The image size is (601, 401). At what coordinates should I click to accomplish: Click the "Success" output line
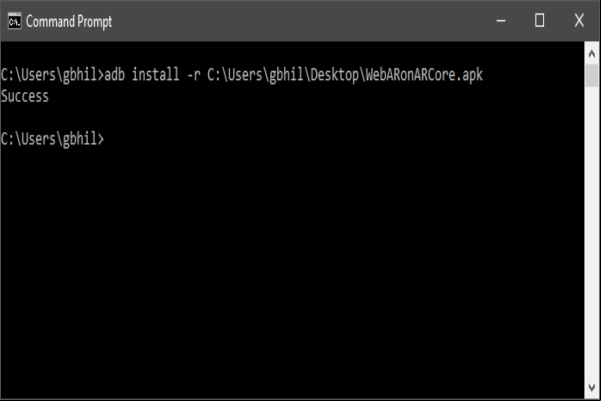[x=25, y=96]
